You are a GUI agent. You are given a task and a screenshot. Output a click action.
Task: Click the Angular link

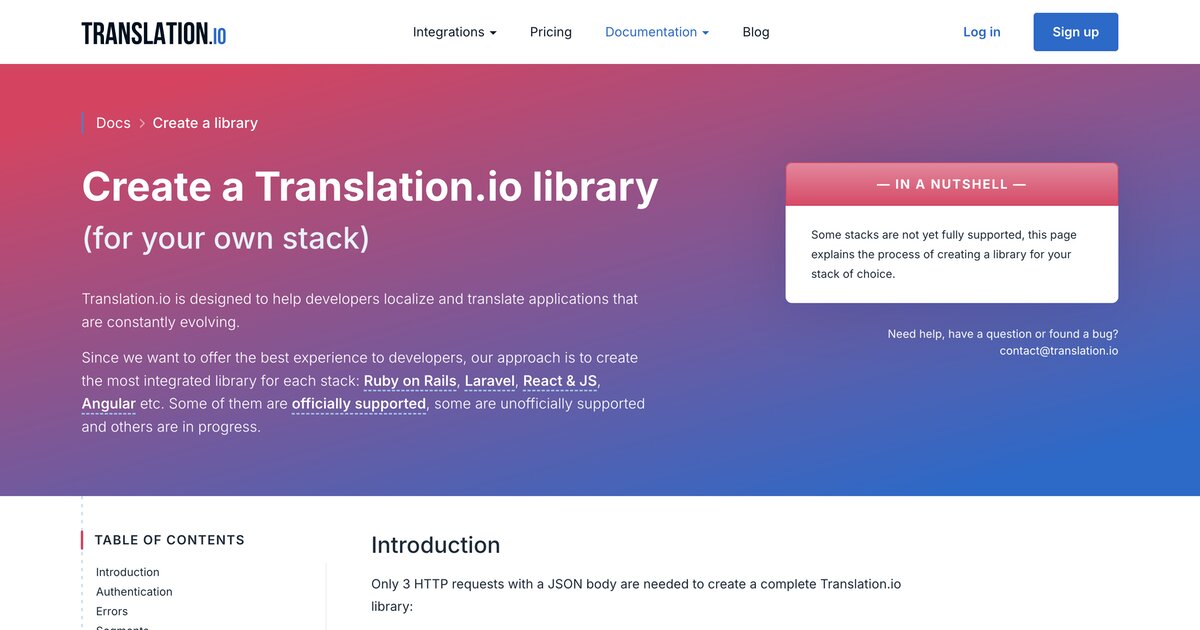108,403
